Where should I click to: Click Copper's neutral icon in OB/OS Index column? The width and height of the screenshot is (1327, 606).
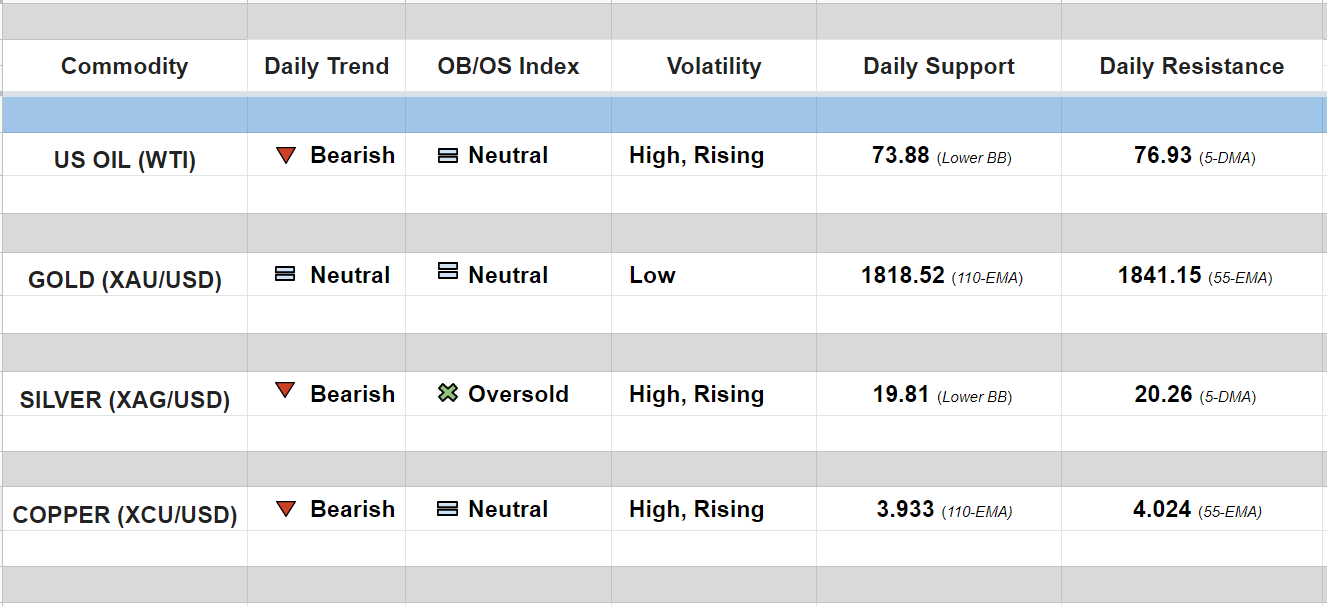(448, 509)
